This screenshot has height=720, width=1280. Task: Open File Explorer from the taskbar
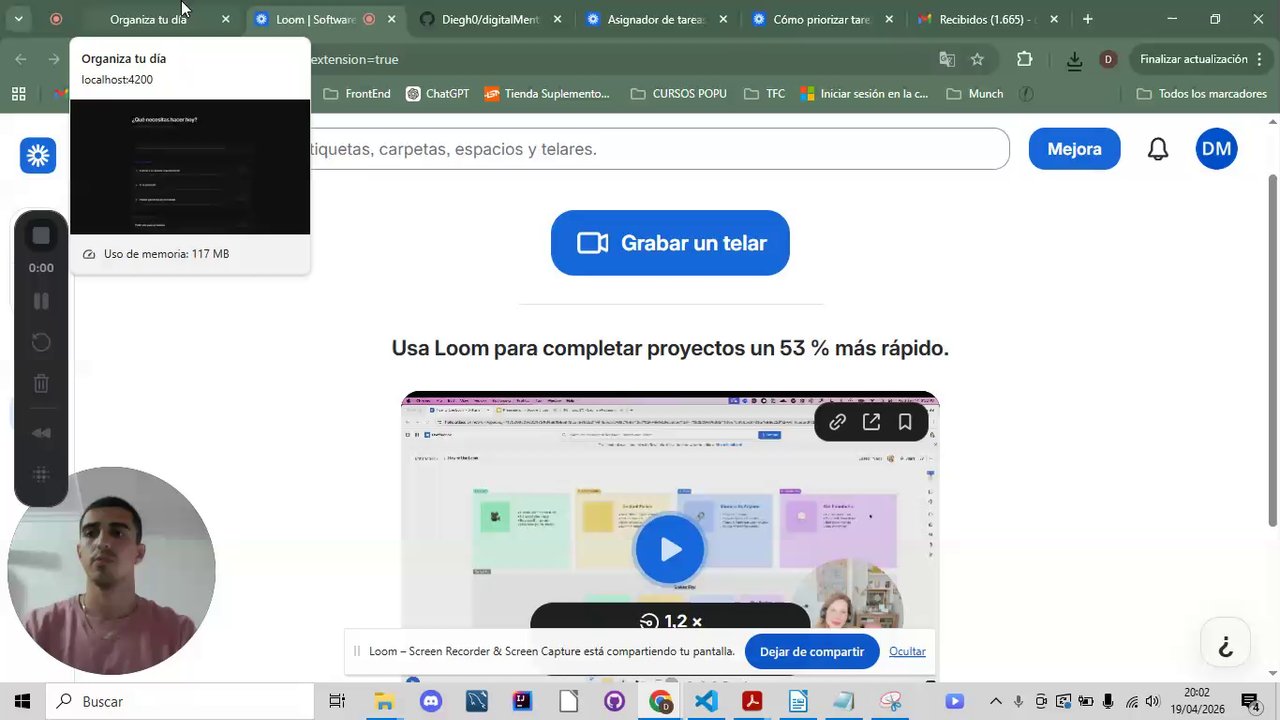click(x=384, y=701)
